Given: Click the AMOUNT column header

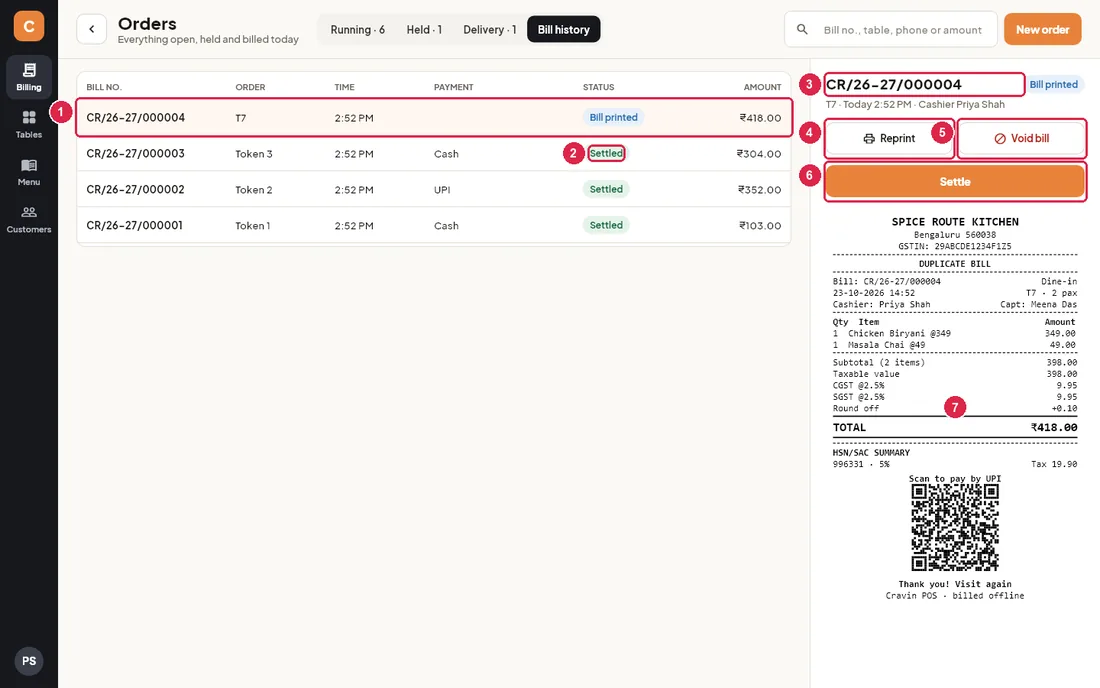Looking at the screenshot, I should 763,87.
